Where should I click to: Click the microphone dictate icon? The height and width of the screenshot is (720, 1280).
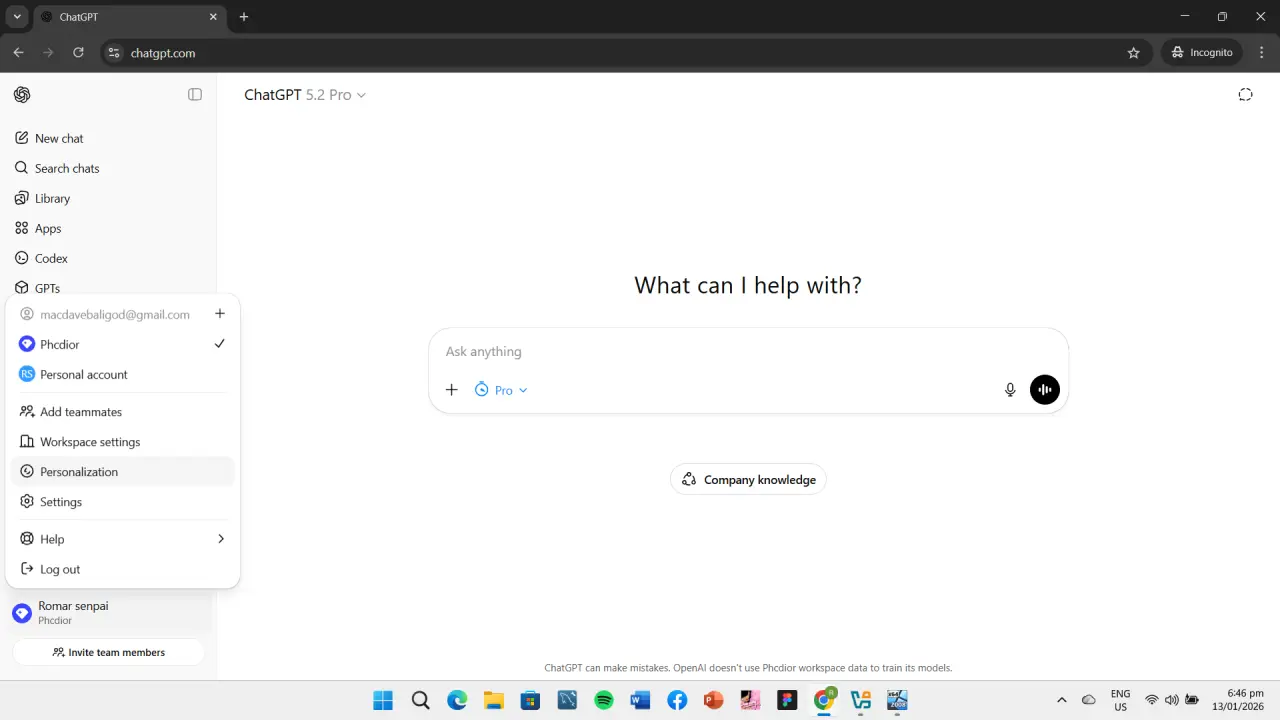click(x=1010, y=390)
